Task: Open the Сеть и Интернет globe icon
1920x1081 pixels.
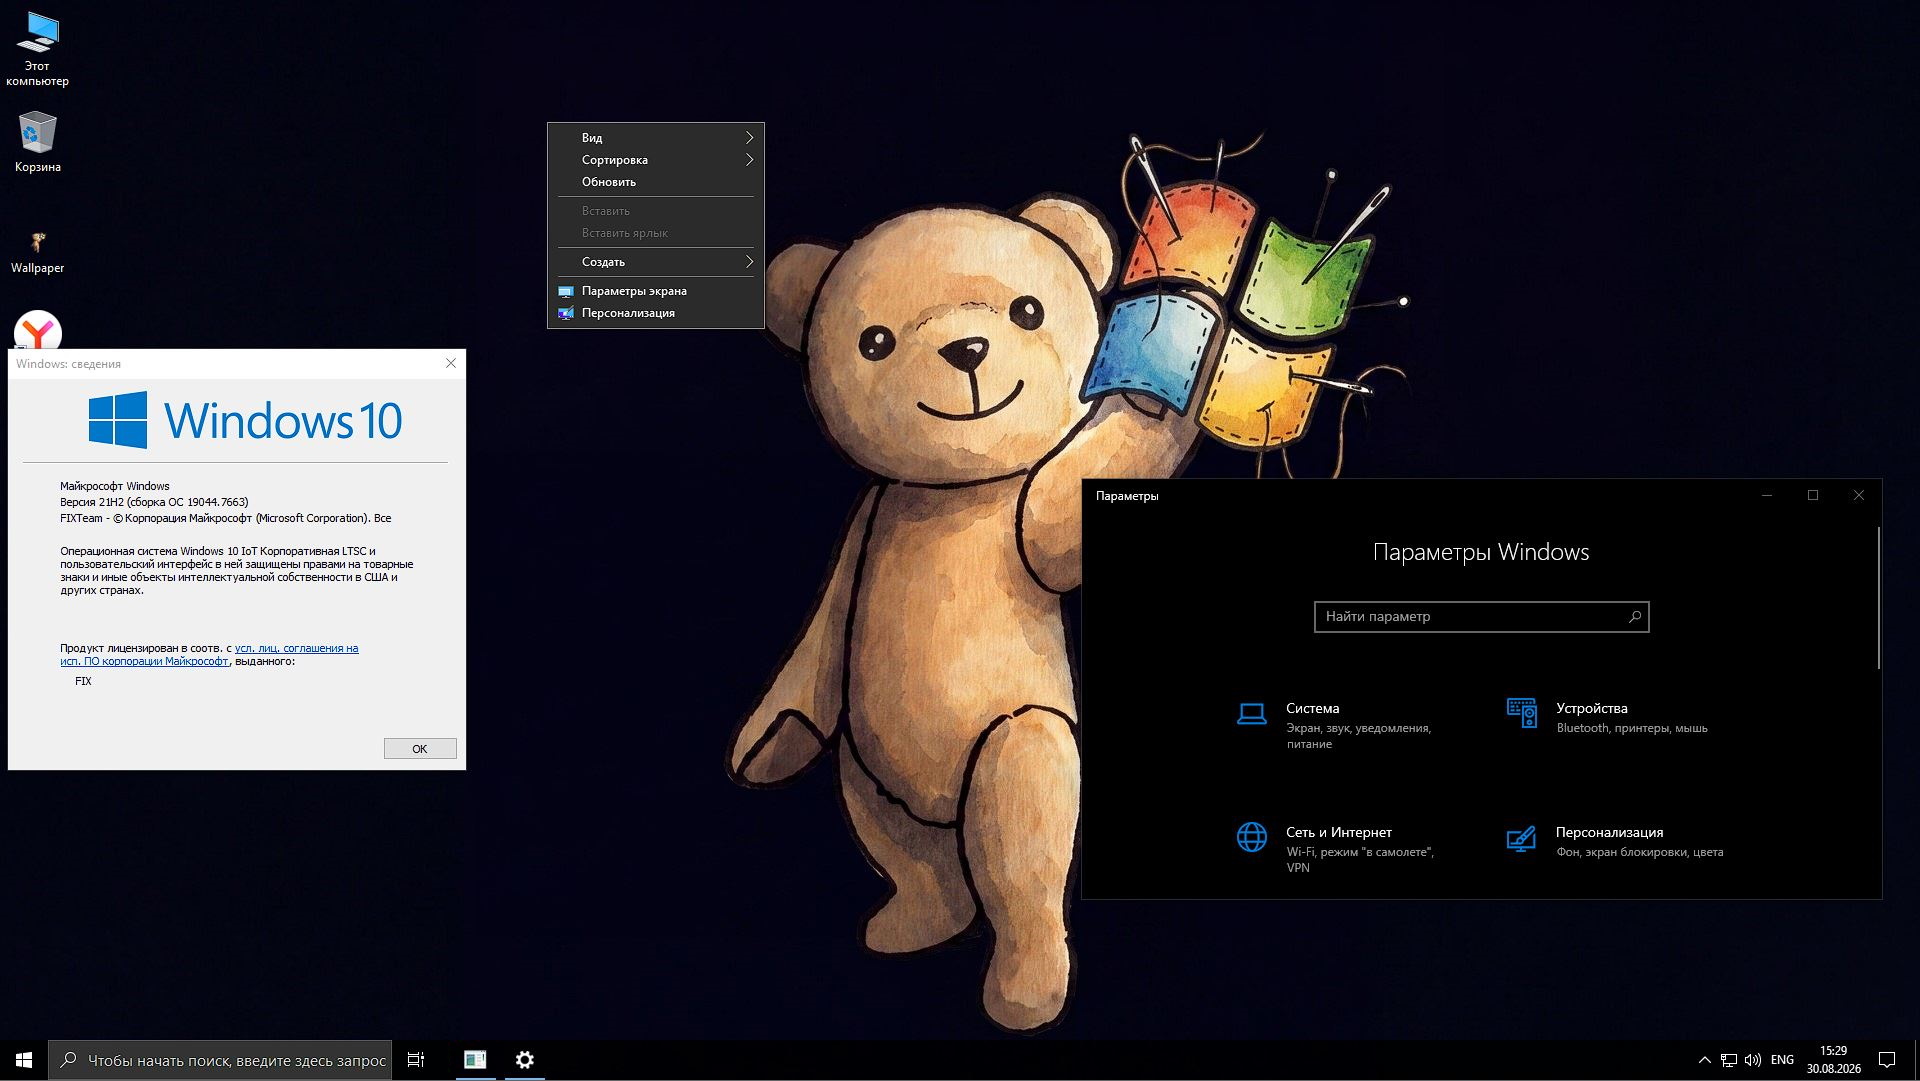Action: [1251, 837]
